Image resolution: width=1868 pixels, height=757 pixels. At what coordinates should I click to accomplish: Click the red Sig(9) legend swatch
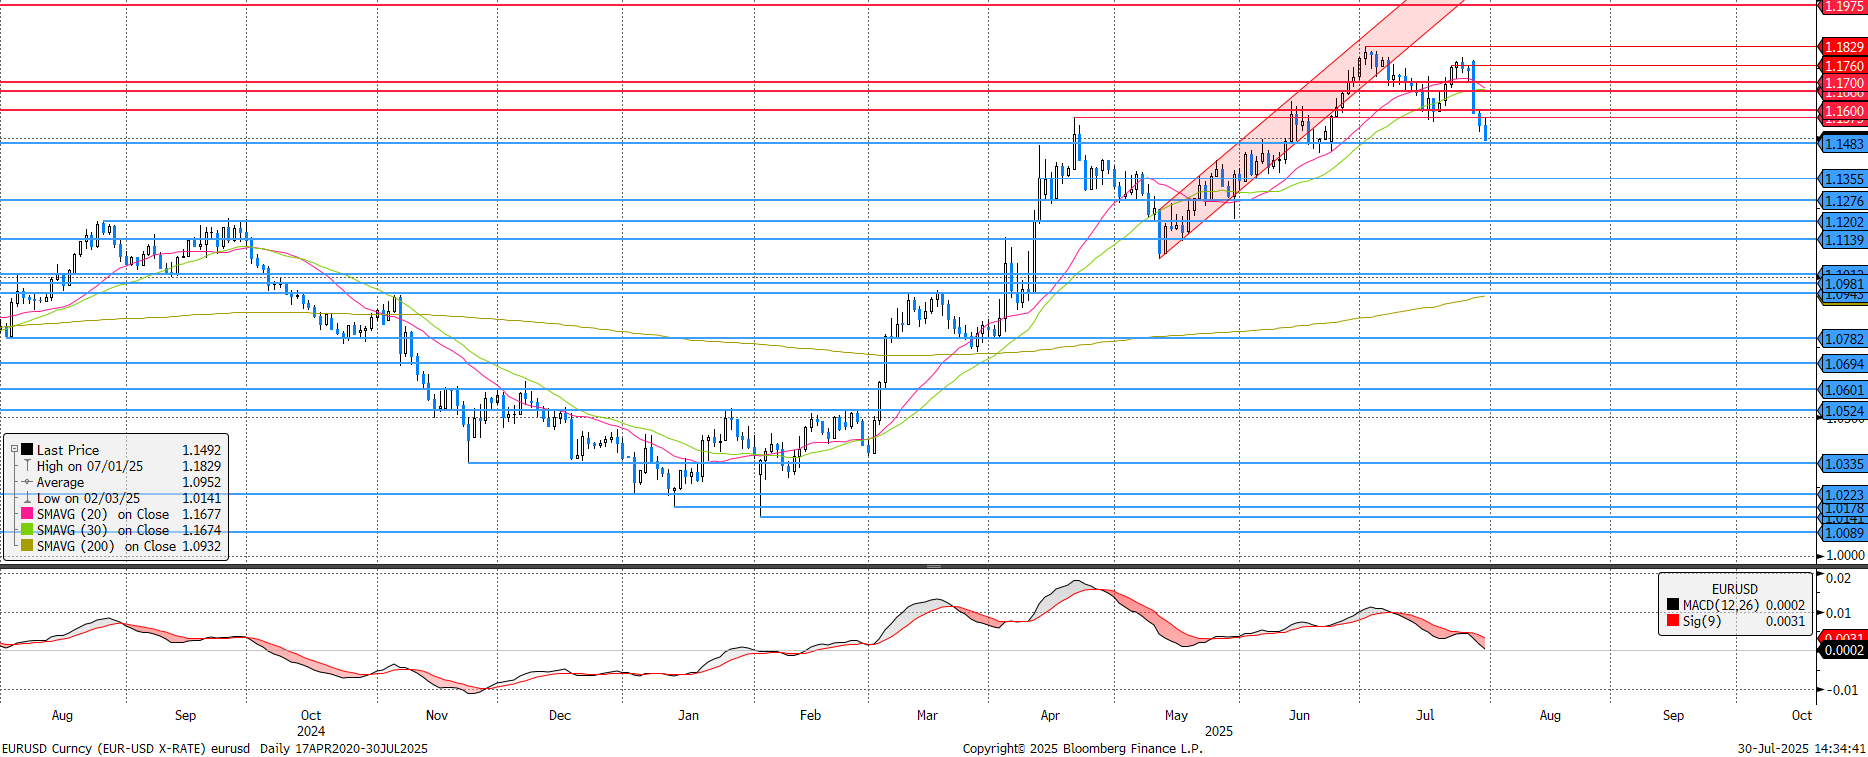(x=1673, y=621)
